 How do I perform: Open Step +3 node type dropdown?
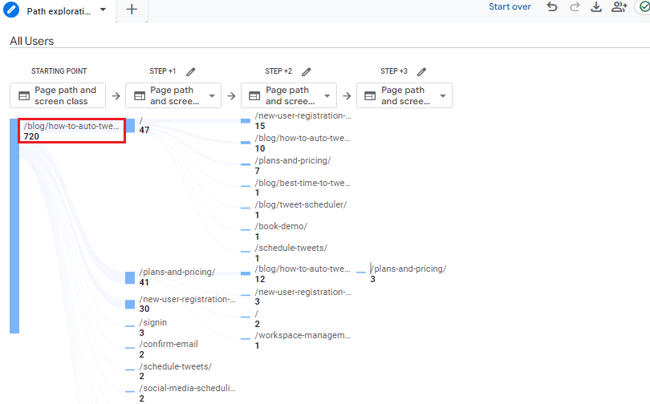[x=443, y=96]
